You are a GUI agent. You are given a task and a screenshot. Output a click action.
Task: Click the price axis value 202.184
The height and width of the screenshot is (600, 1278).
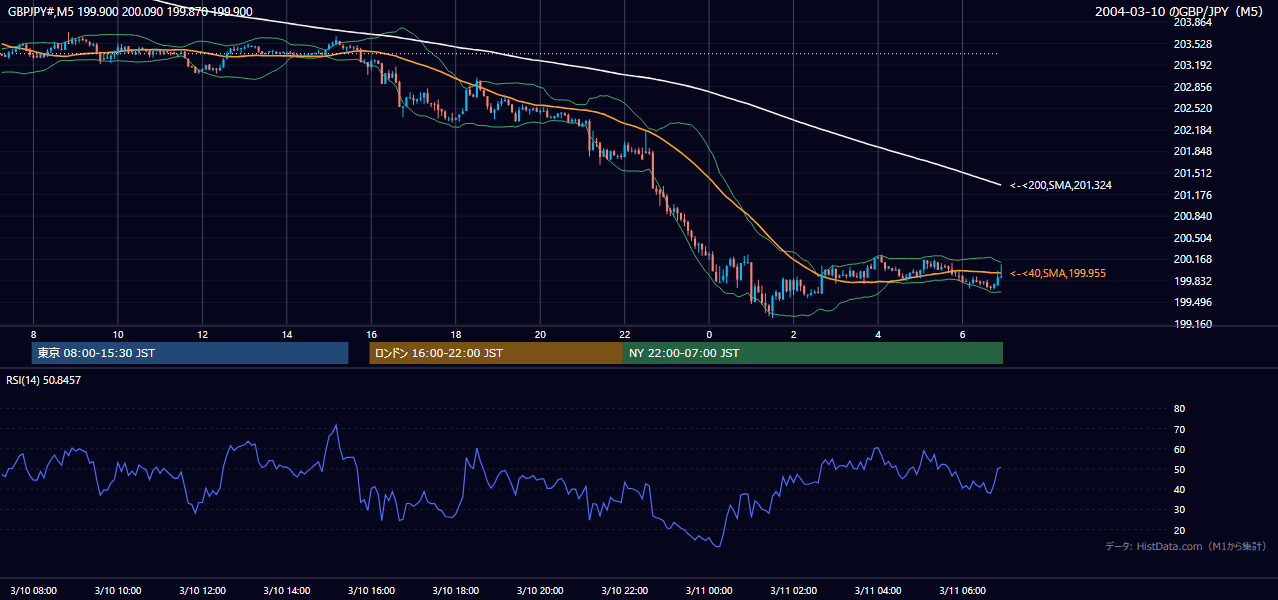pos(1192,130)
